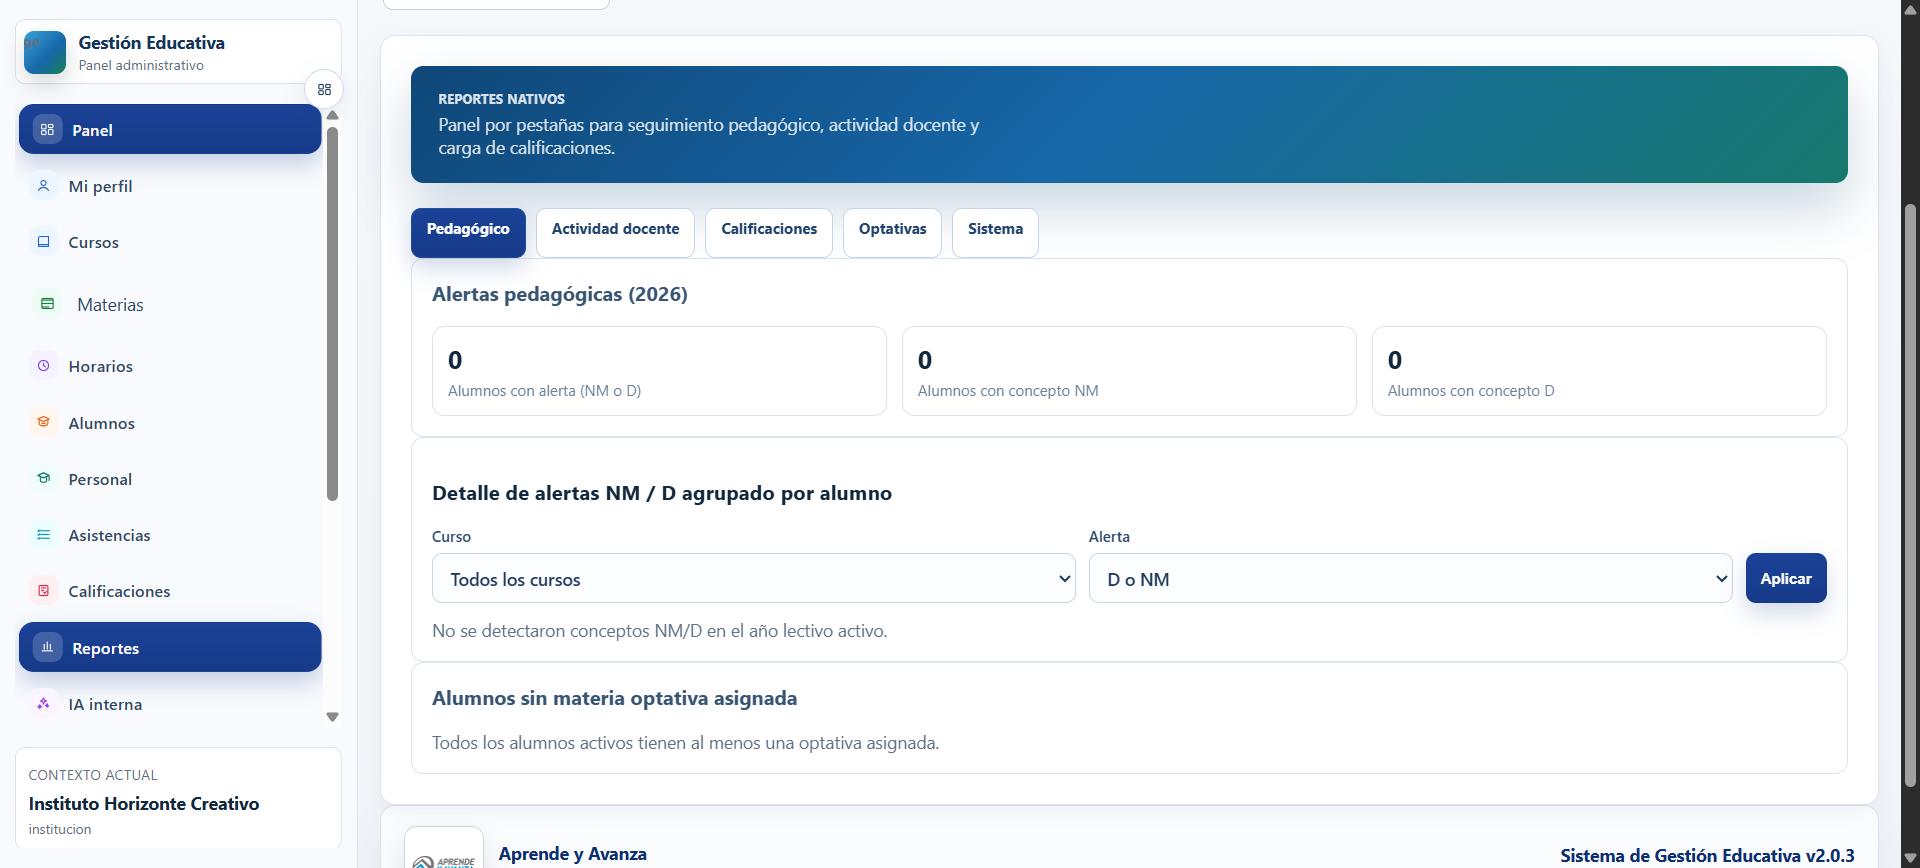This screenshot has height=868, width=1920.
Task: Click the Materias icon in sidebar
Action: click(47, 304)
